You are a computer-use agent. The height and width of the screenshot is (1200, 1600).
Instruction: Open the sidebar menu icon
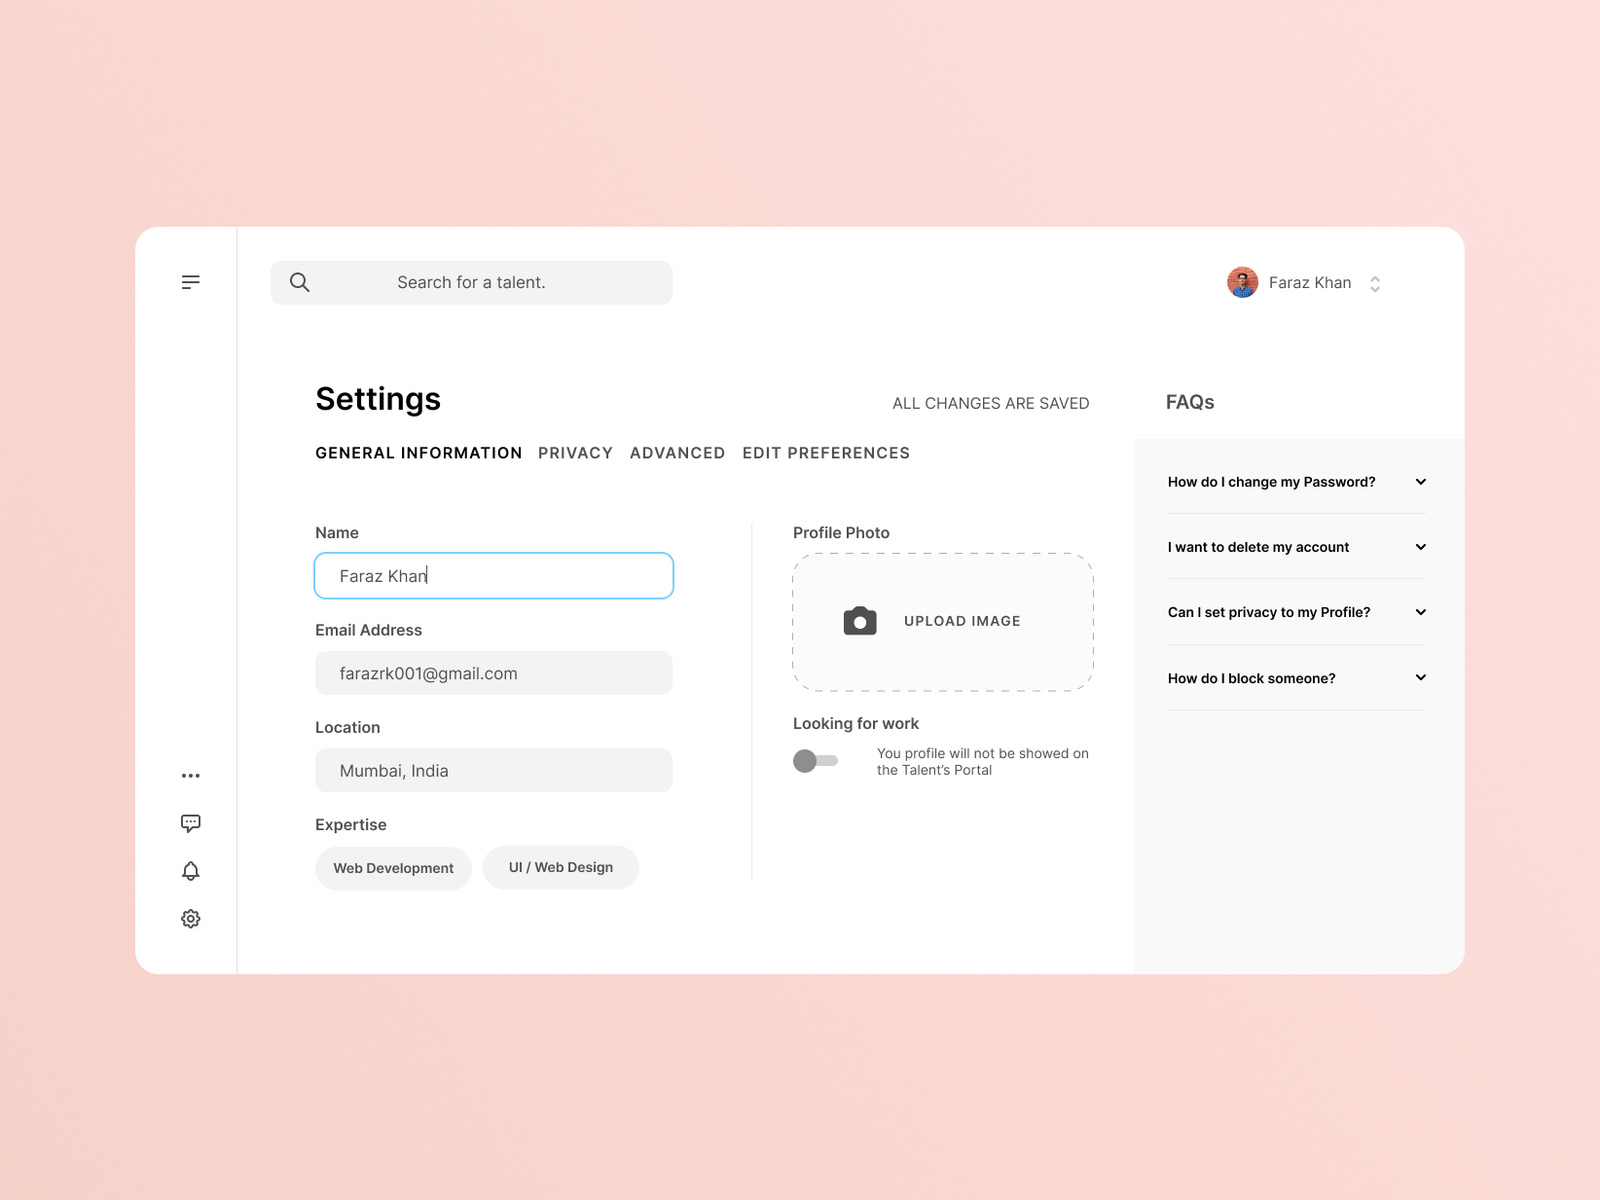190,281
